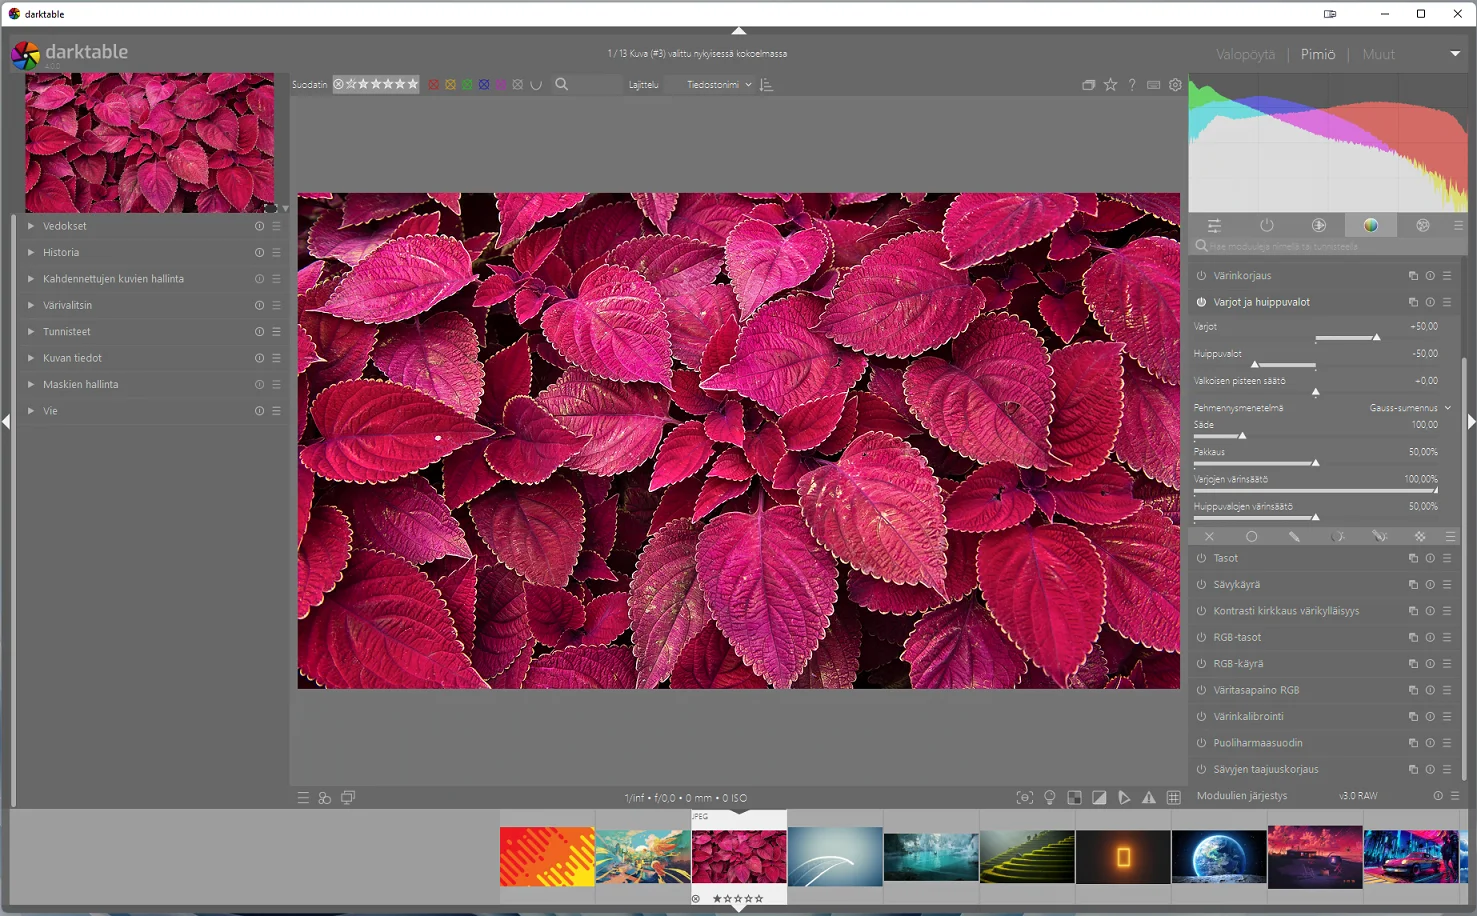This screenshot has width=1477, height=916.
Task: Open shortcuts keyboard icon in top bar
Action: pyautogui.click(x=1153, y=85)
